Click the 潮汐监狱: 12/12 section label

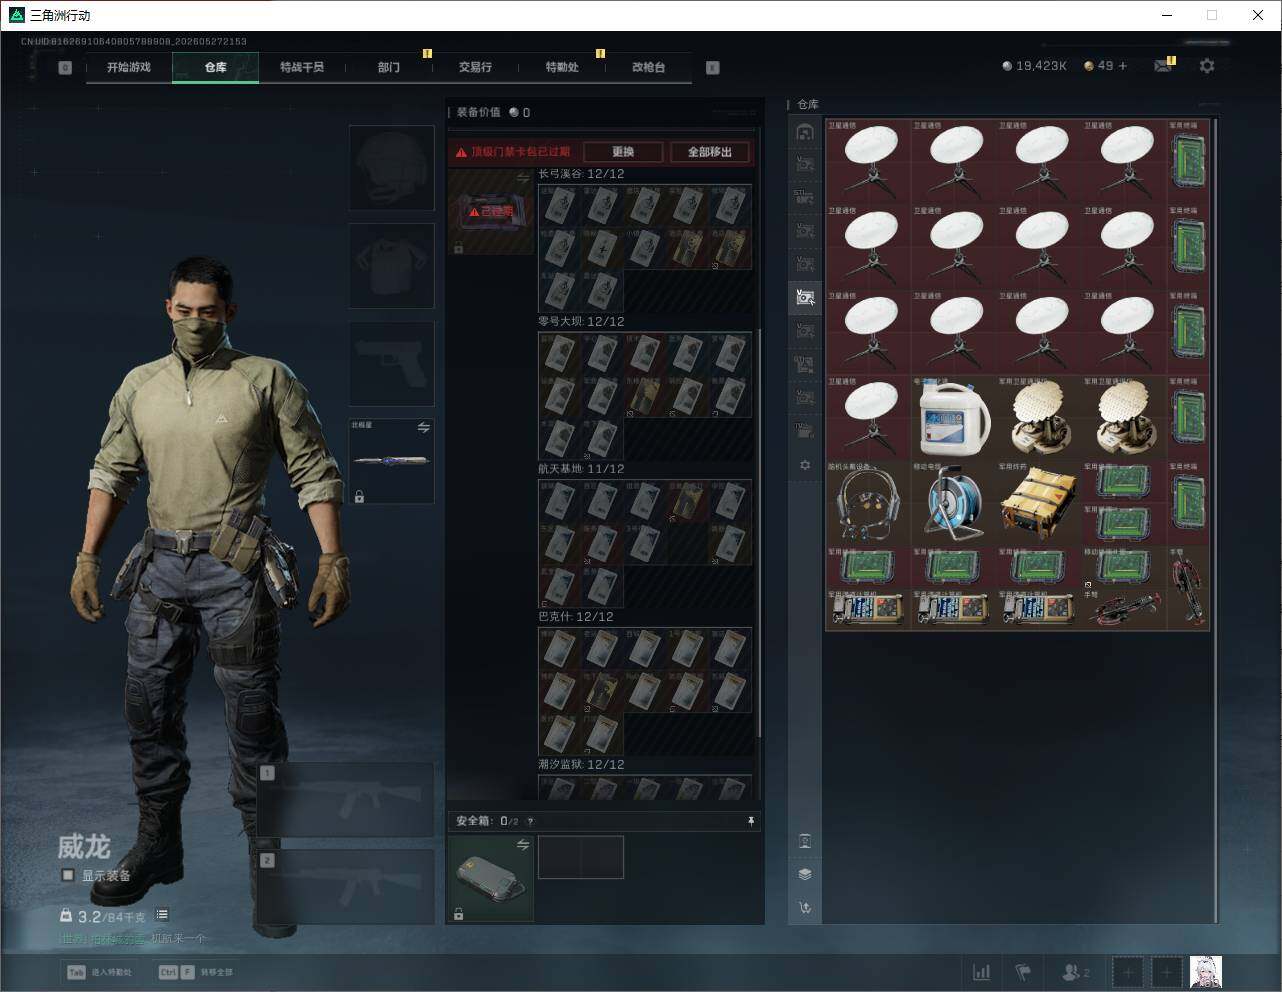tap(581, 765)
